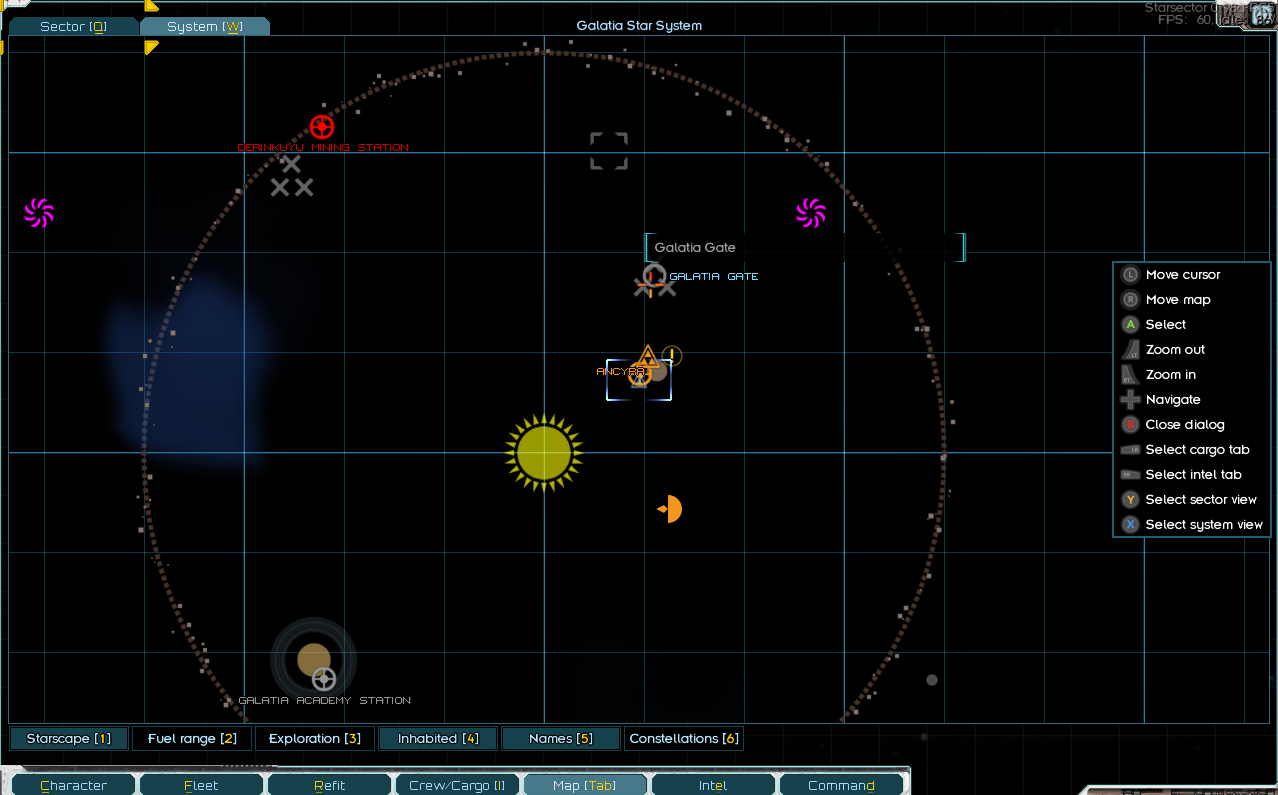Switch to the System [W] tab

[x=205, y=27]
